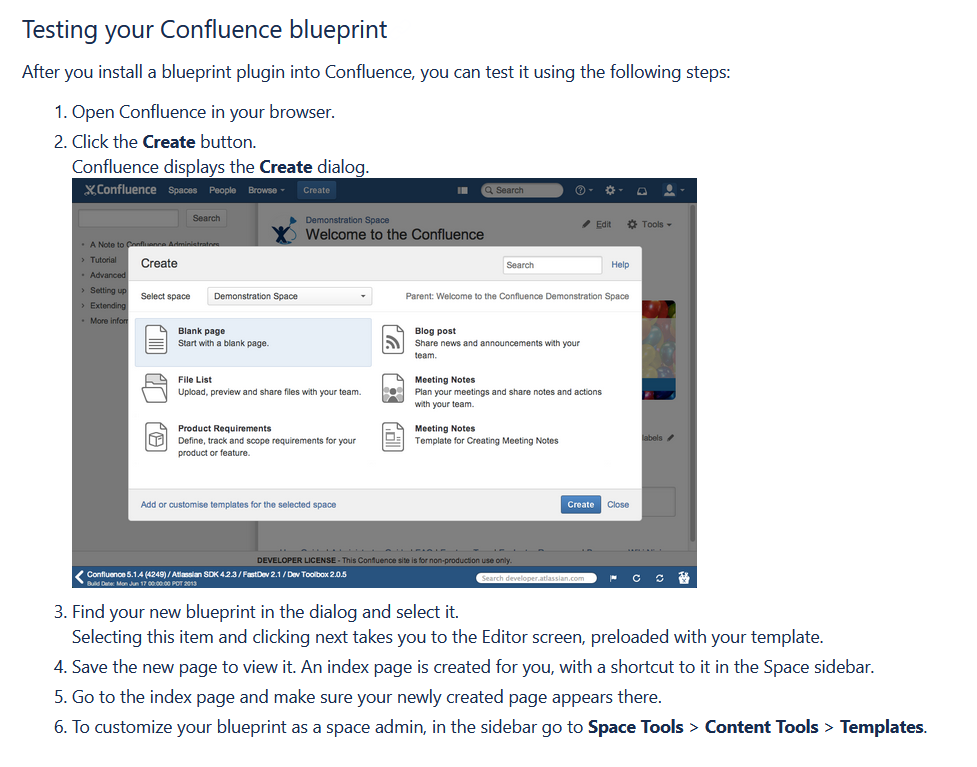
Task: Click the refresh arrows icon in developer toolbar
Action: pos(659,579)
